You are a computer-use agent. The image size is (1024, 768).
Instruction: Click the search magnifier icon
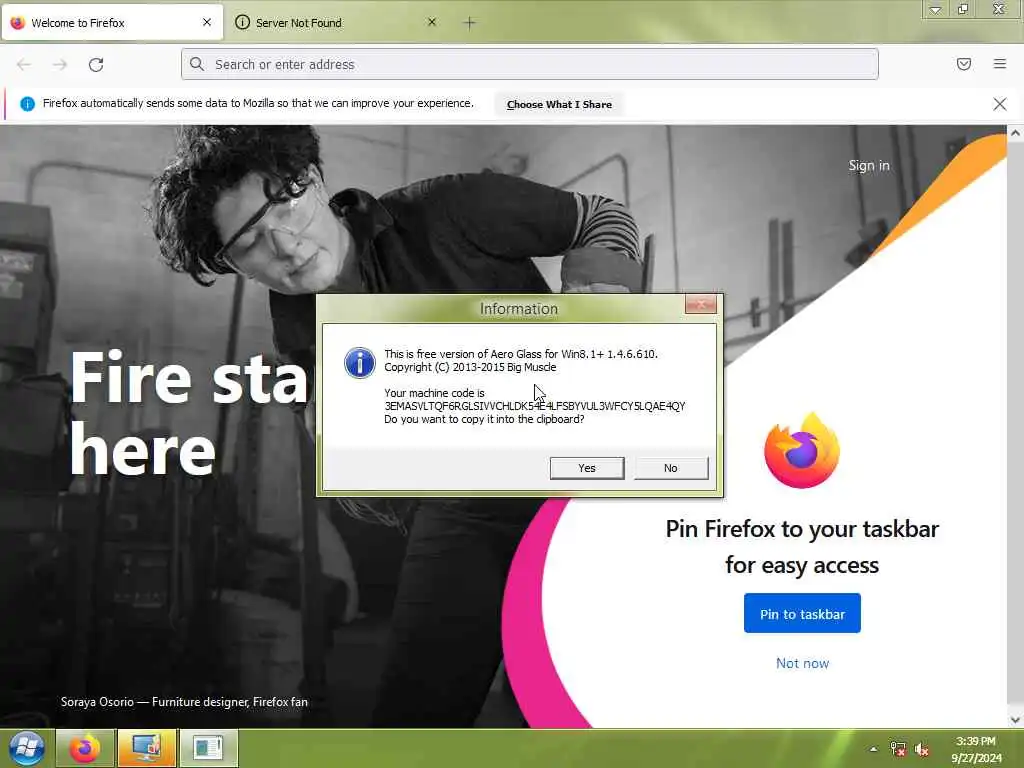click(197, 64)
